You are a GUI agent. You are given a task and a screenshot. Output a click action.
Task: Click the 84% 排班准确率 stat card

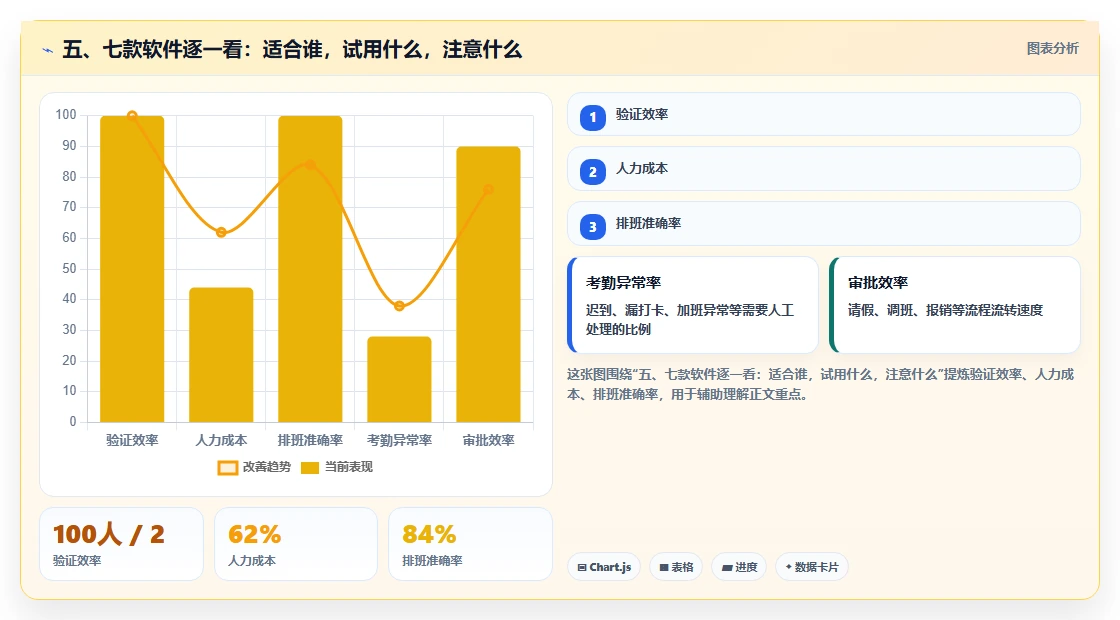point(471,544)
